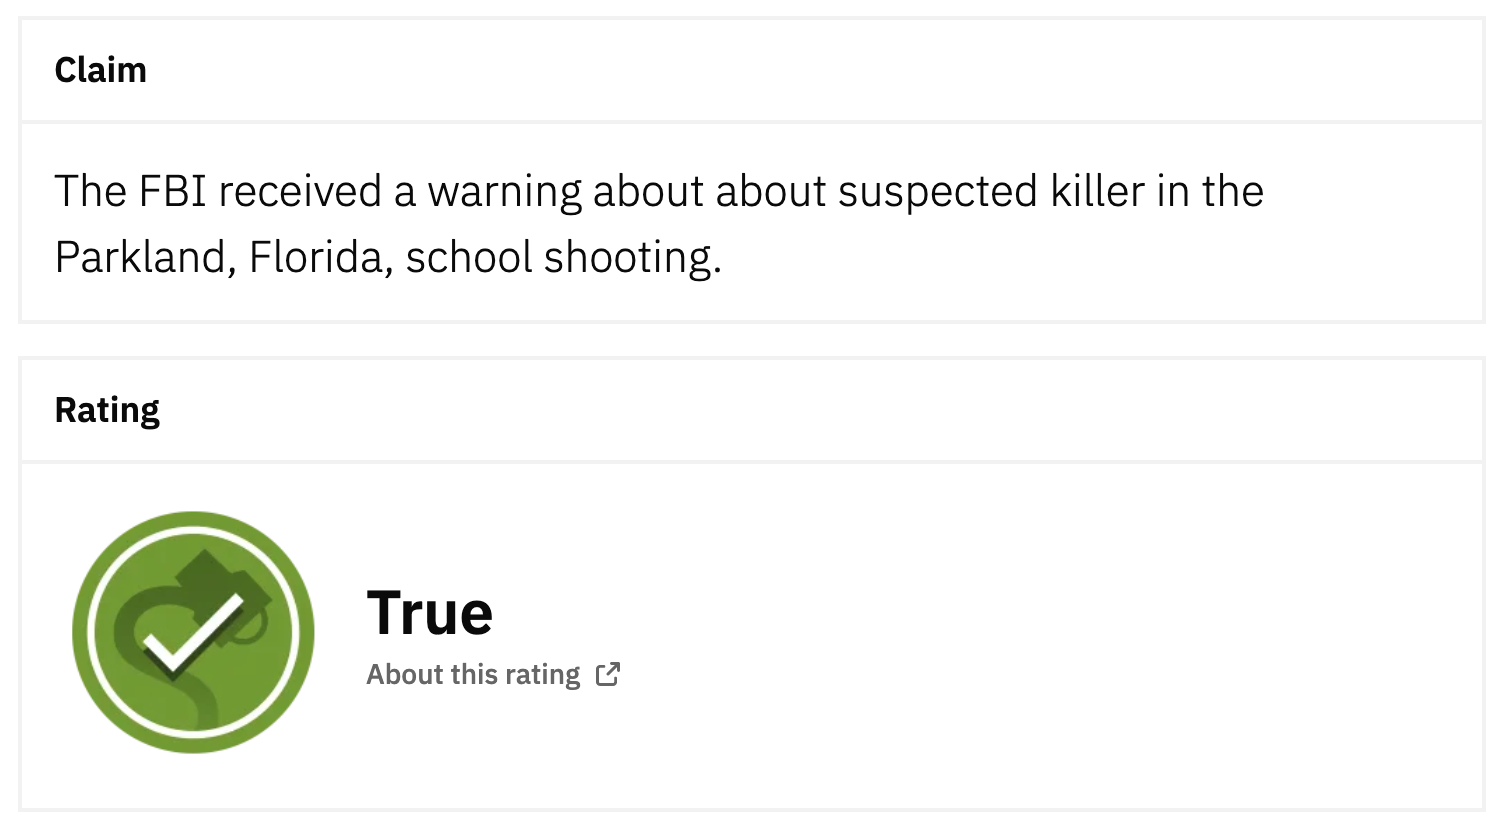This screenshot has height=826, width=1498.
Task: Click the word warning in the claim
Action: click(504, 191)
